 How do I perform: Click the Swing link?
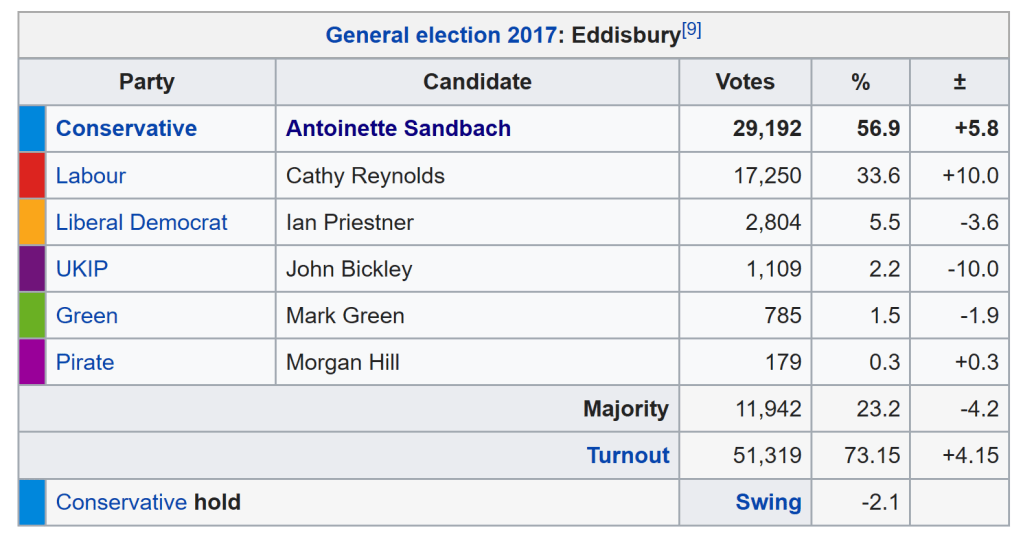[x=768, y=502]
